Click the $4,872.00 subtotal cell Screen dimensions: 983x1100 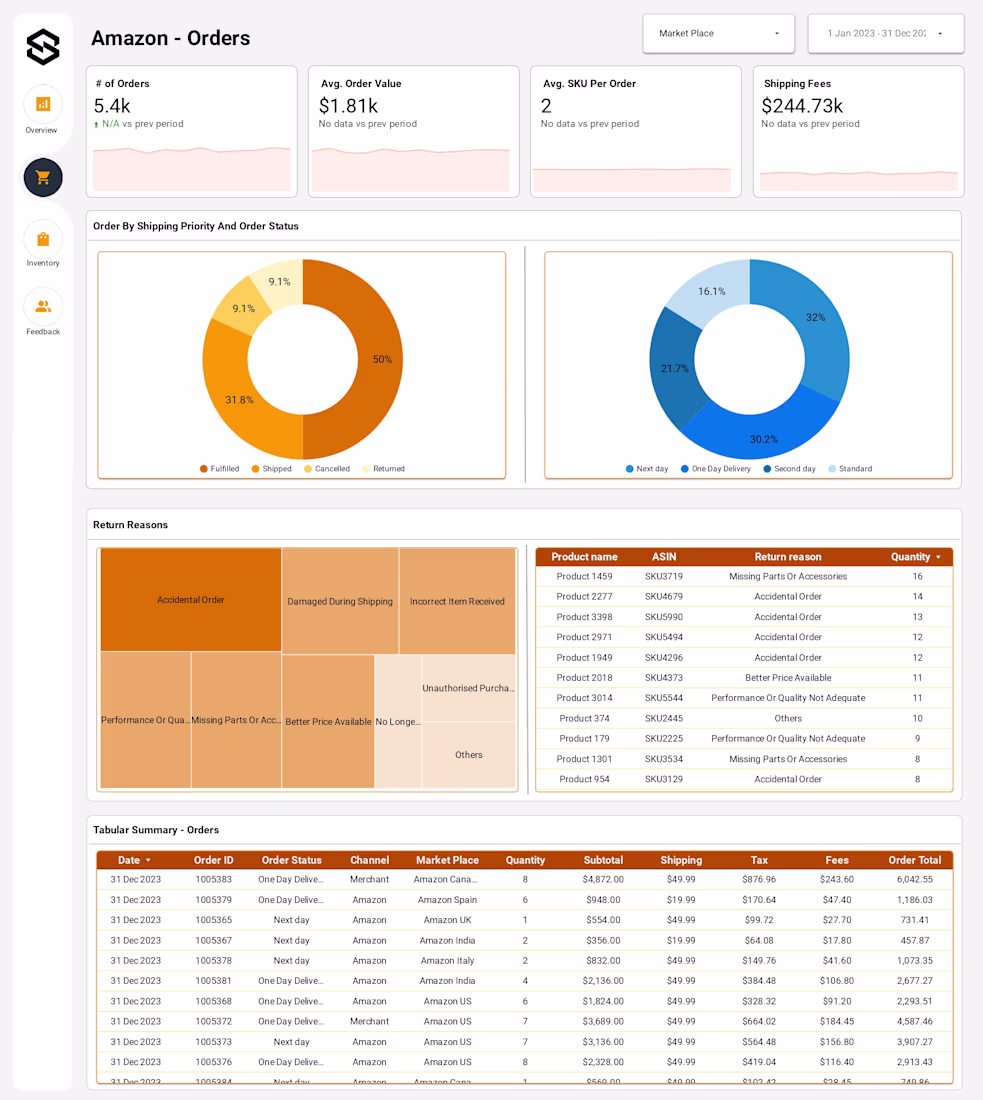click(x=603, y=879)
